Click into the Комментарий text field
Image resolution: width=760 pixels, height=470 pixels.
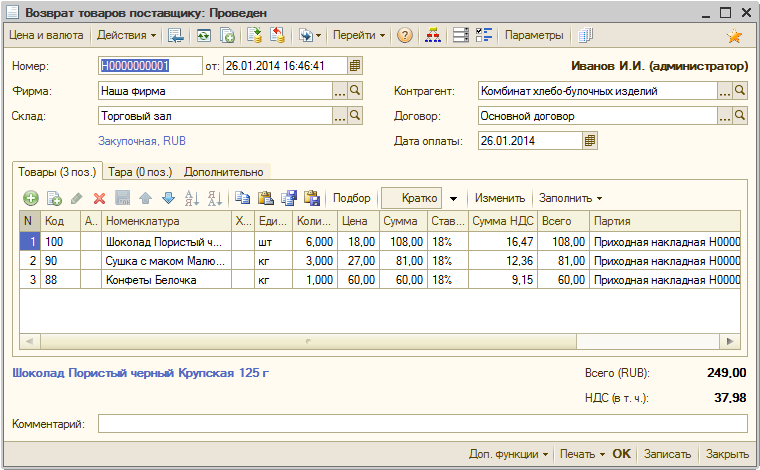(x=422, y=424)
